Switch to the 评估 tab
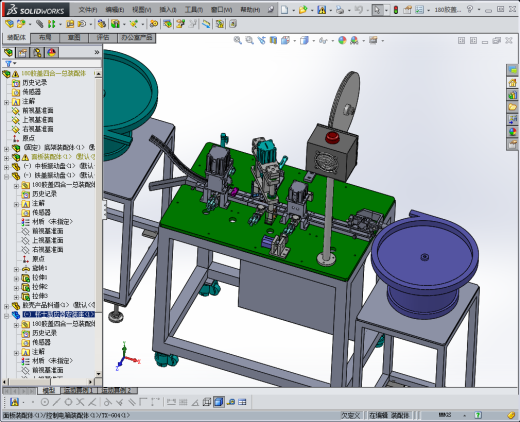 pyautogui.click(x=103, y=38)
